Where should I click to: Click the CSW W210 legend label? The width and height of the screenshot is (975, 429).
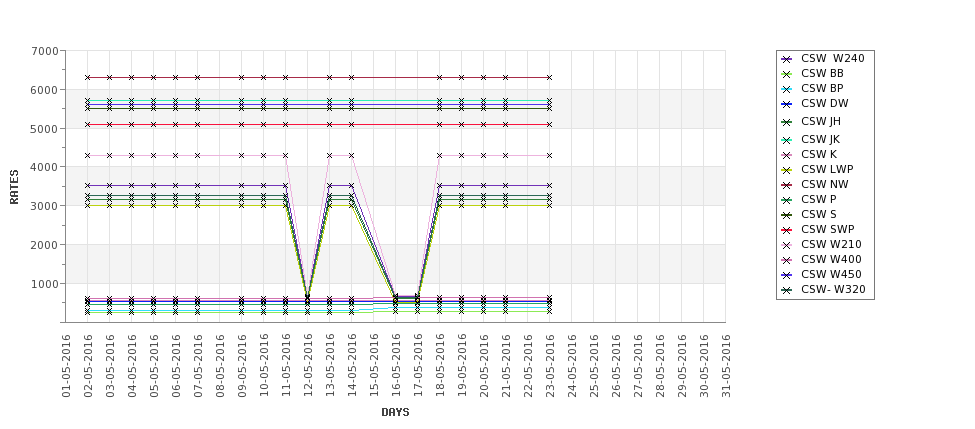pos(831,244)
